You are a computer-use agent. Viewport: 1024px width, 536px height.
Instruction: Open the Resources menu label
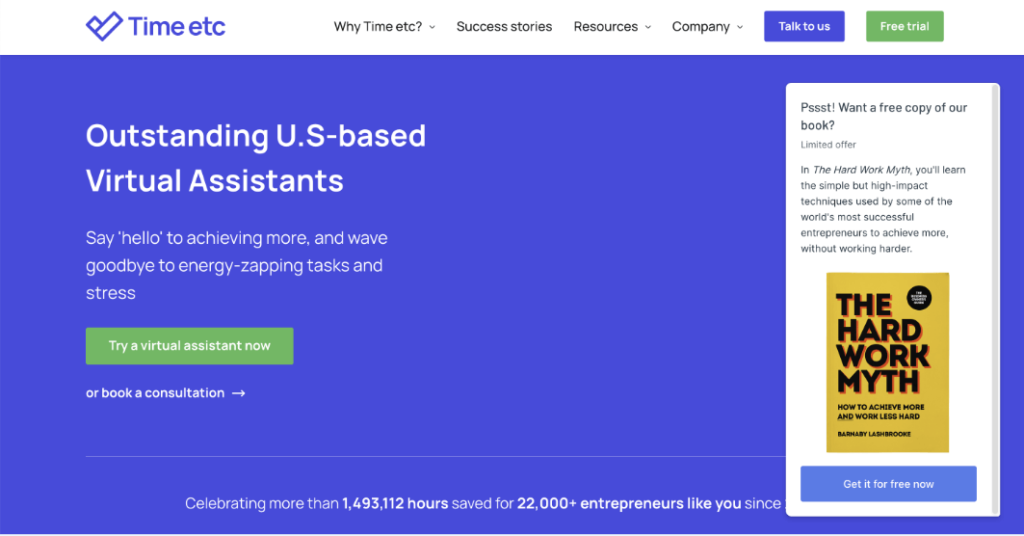click(605, 27)
